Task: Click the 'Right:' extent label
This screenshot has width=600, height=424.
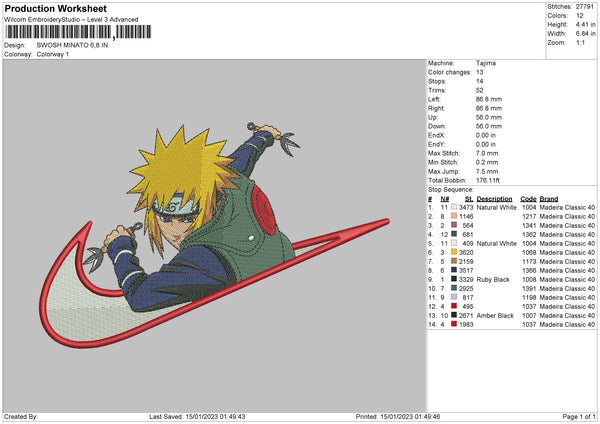Action: tap(436, 108)
